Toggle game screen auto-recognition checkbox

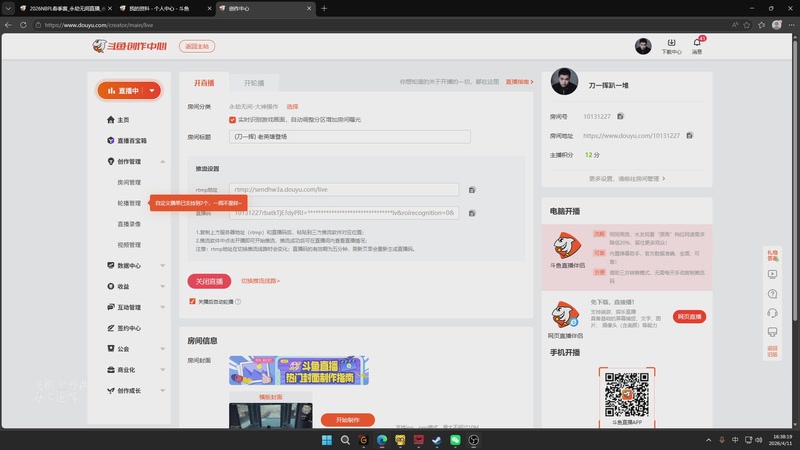click(x=232, y=119)
